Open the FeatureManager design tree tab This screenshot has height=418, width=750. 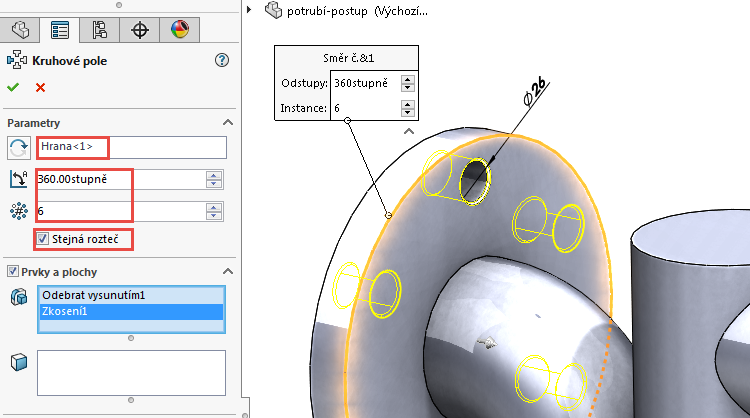(x=20, y=30)
